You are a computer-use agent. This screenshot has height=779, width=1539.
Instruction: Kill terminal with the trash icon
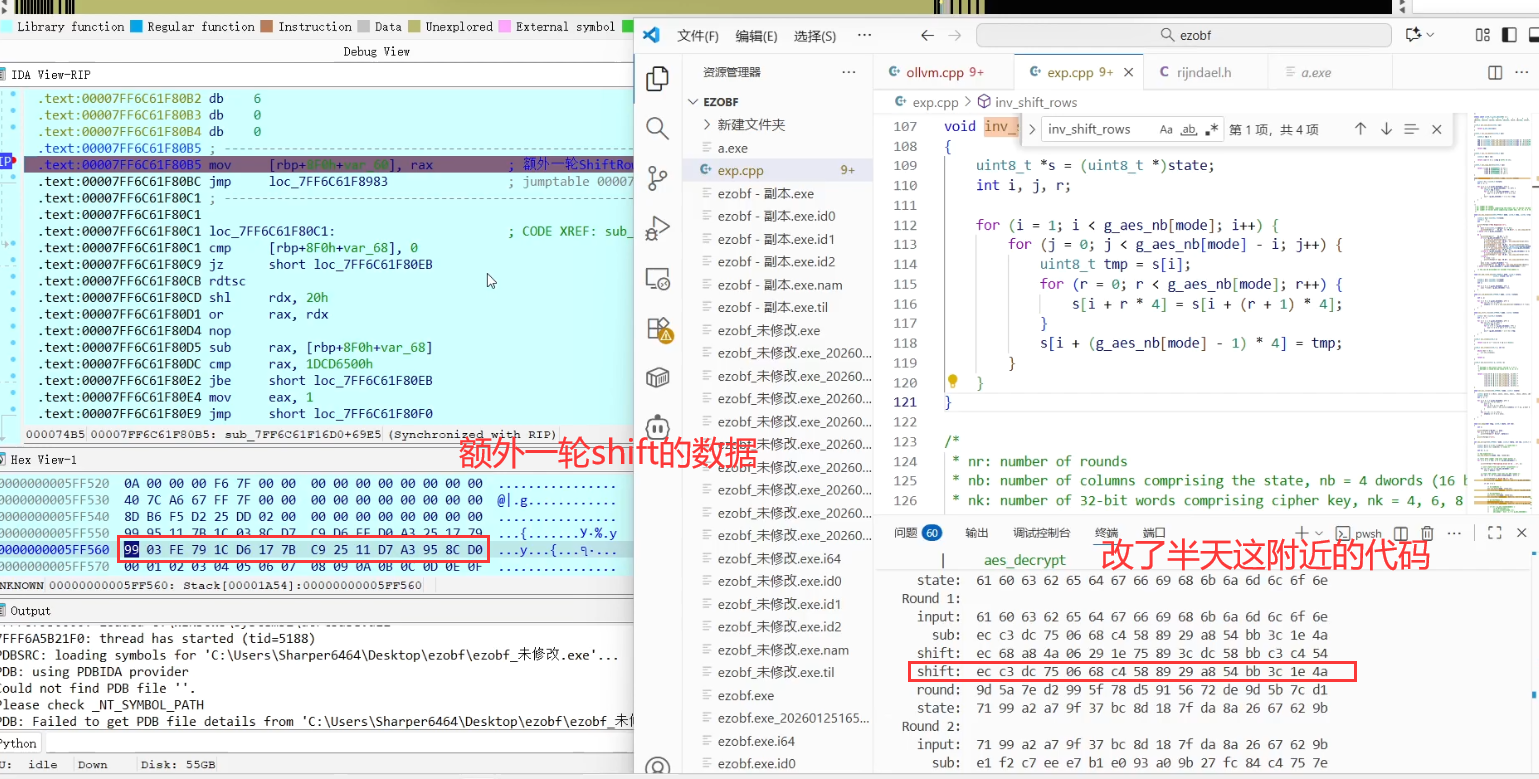(1428, 534)
